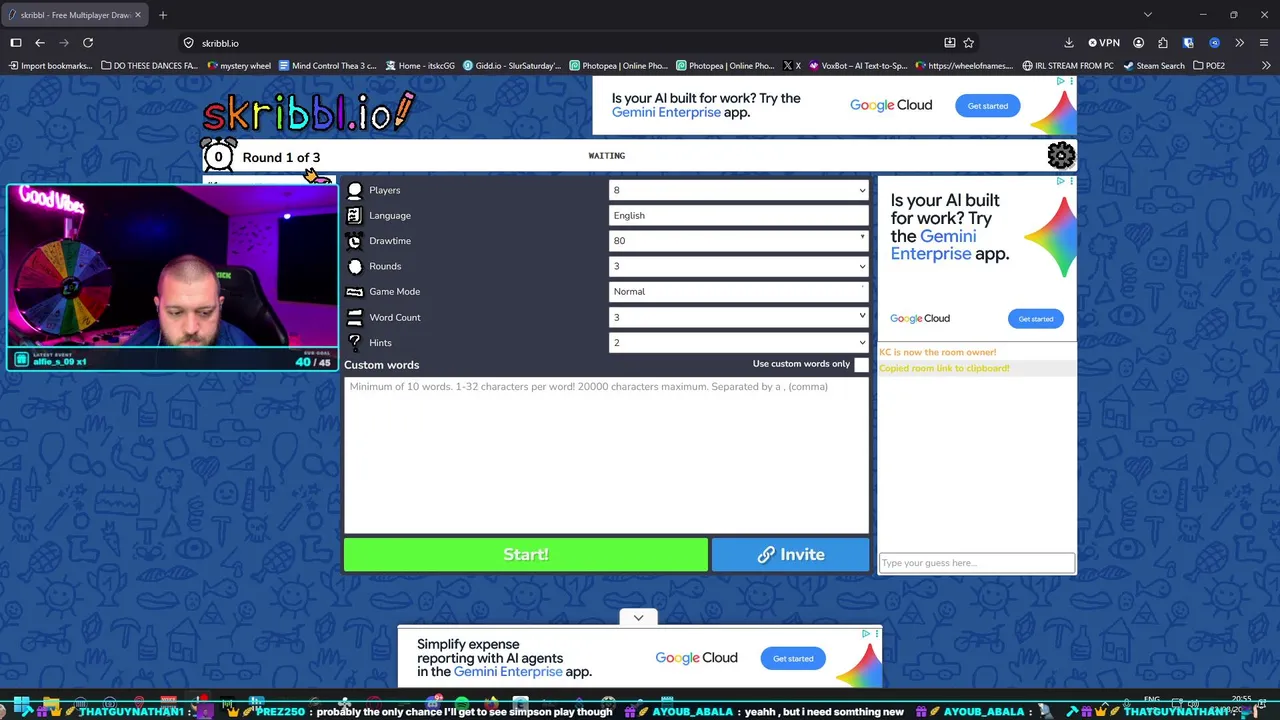The image size is (1280, 720).
Task: Open DO THESE DANCES bookmark folder
Action: [x=150, y=66]
